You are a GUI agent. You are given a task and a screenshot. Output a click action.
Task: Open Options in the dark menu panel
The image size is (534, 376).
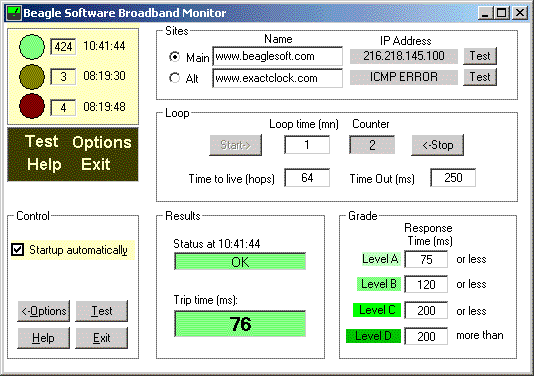(x=102, y=142)
